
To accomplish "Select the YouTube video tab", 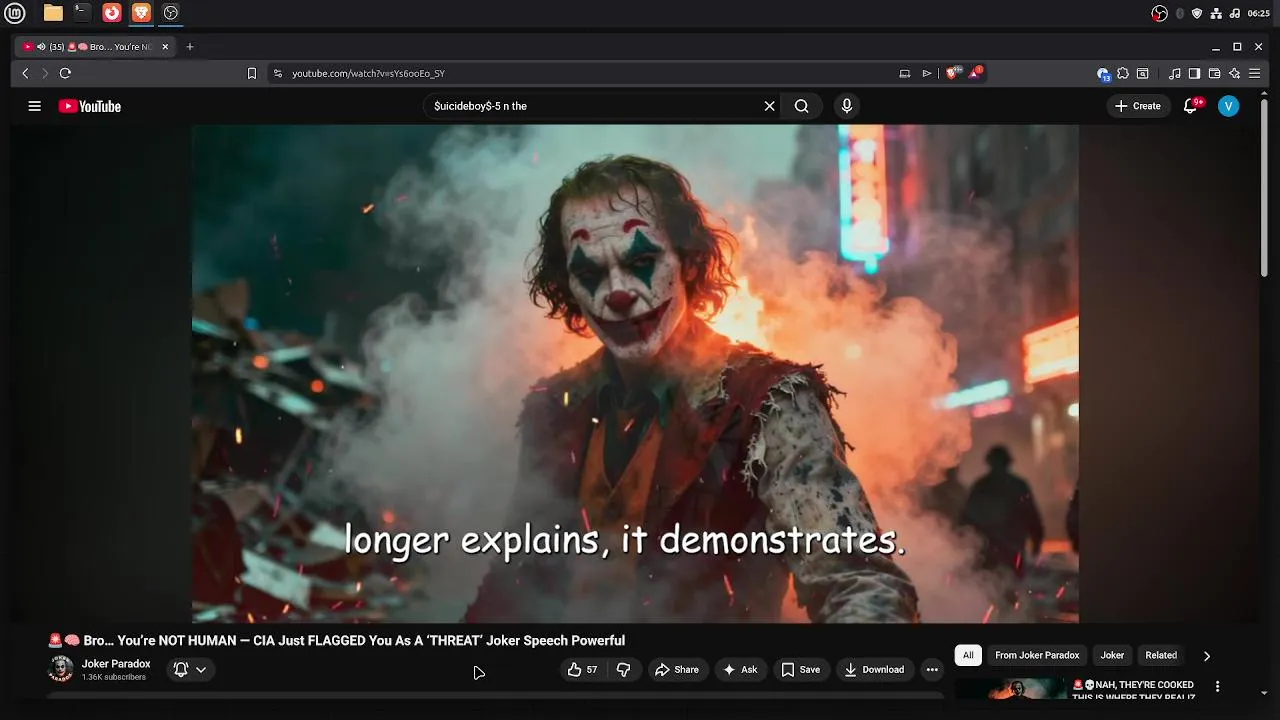I will coord(96,46).
